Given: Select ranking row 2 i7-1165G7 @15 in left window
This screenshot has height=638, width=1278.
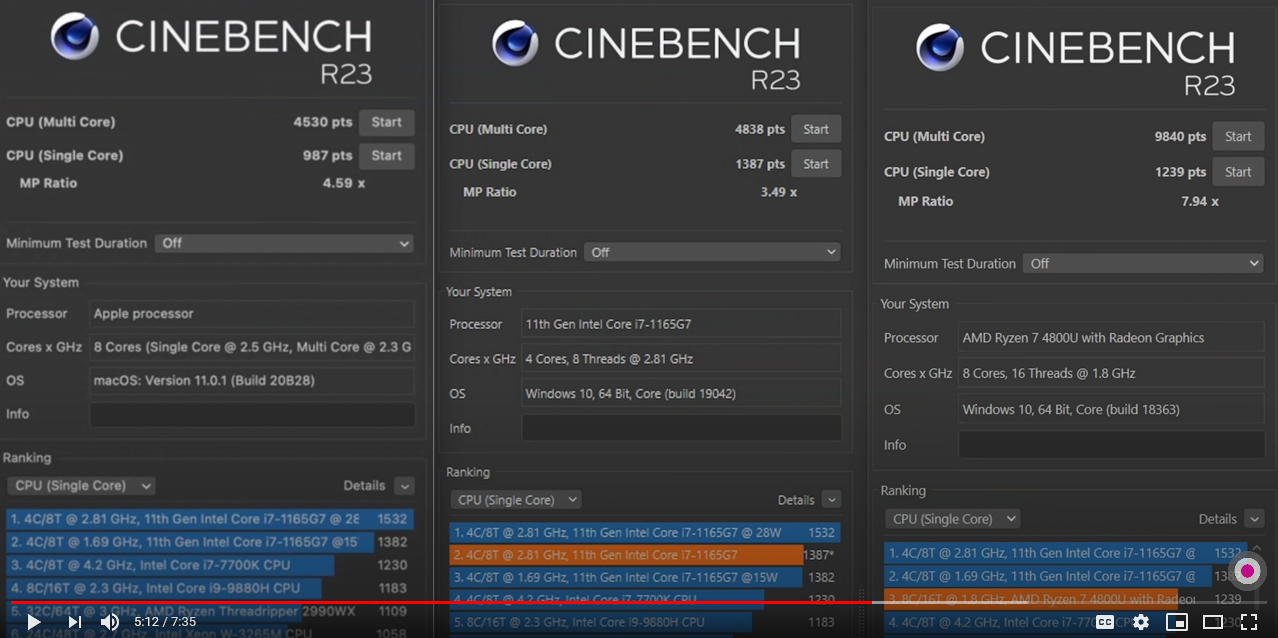Looking at the screenshot, I should point(210,542).
